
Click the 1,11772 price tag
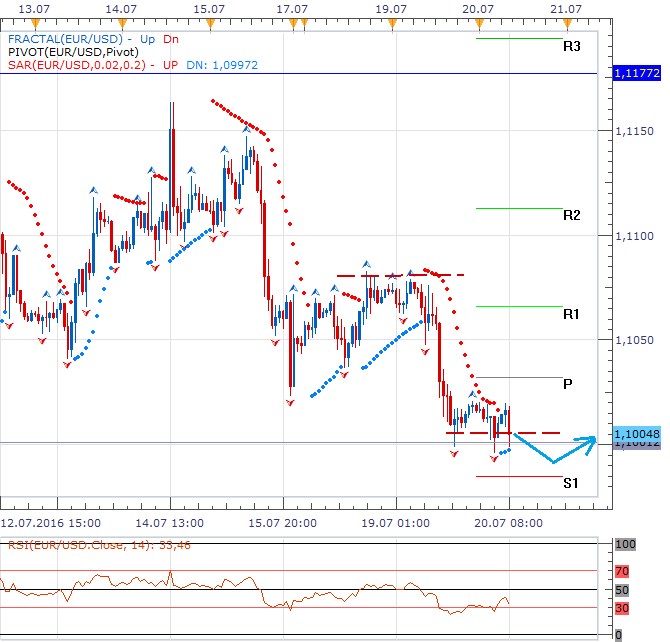[x=636, y=74]
